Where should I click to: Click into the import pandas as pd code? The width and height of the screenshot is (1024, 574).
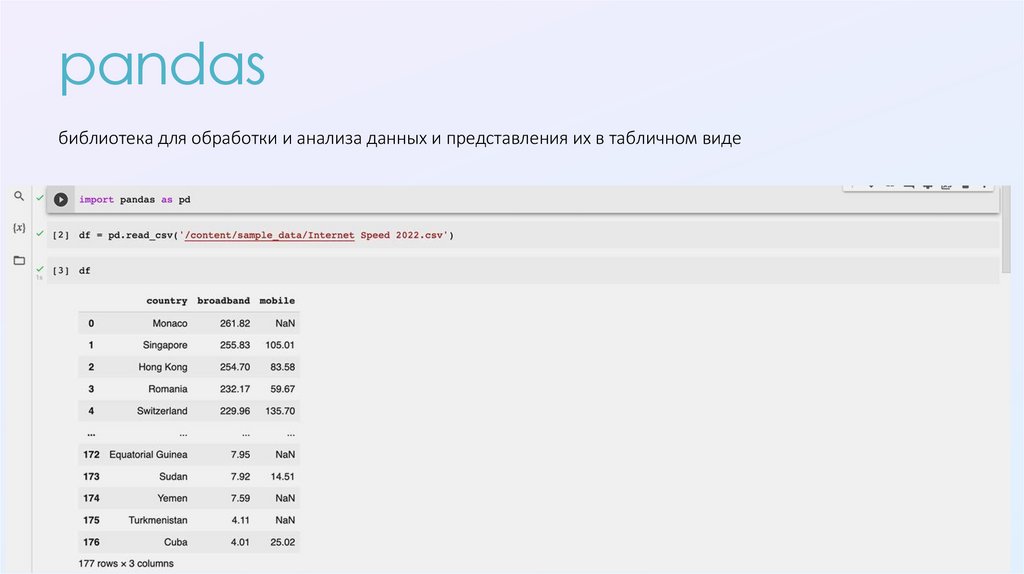click(x=135, y=200)
